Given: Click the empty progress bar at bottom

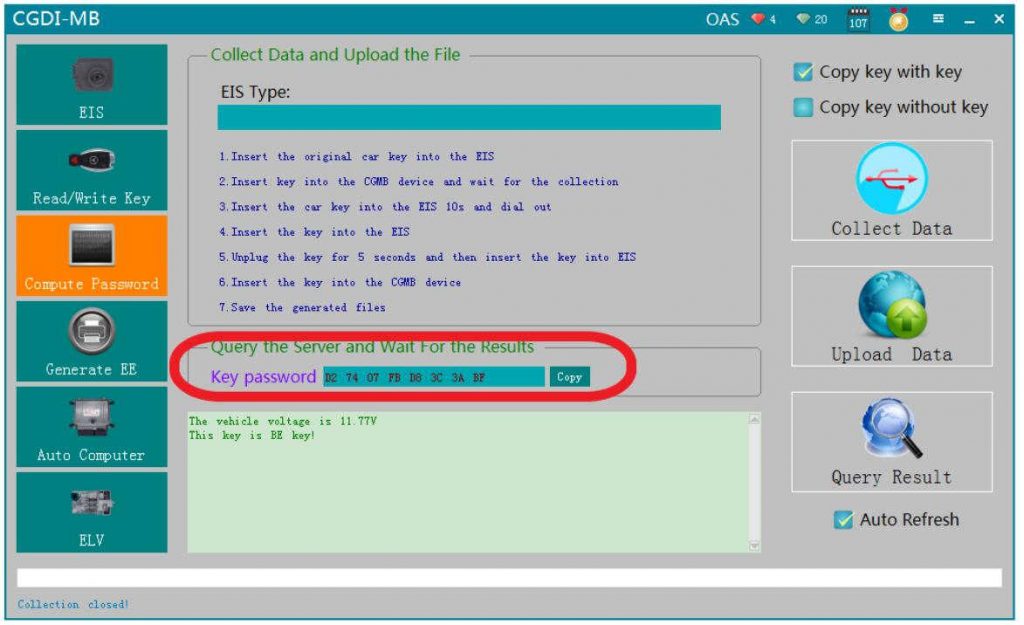Looking at the screenshot, I should coord(509,578).
